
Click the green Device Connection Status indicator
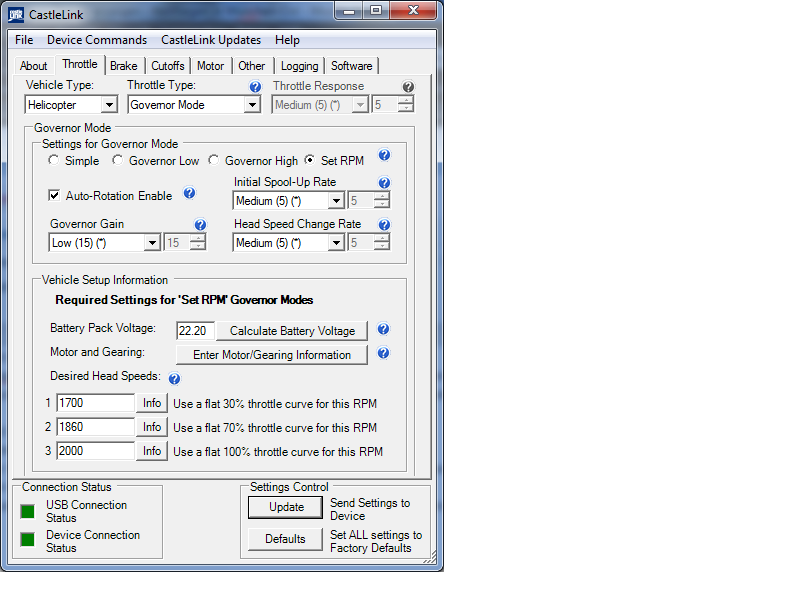tap(28, 539)
